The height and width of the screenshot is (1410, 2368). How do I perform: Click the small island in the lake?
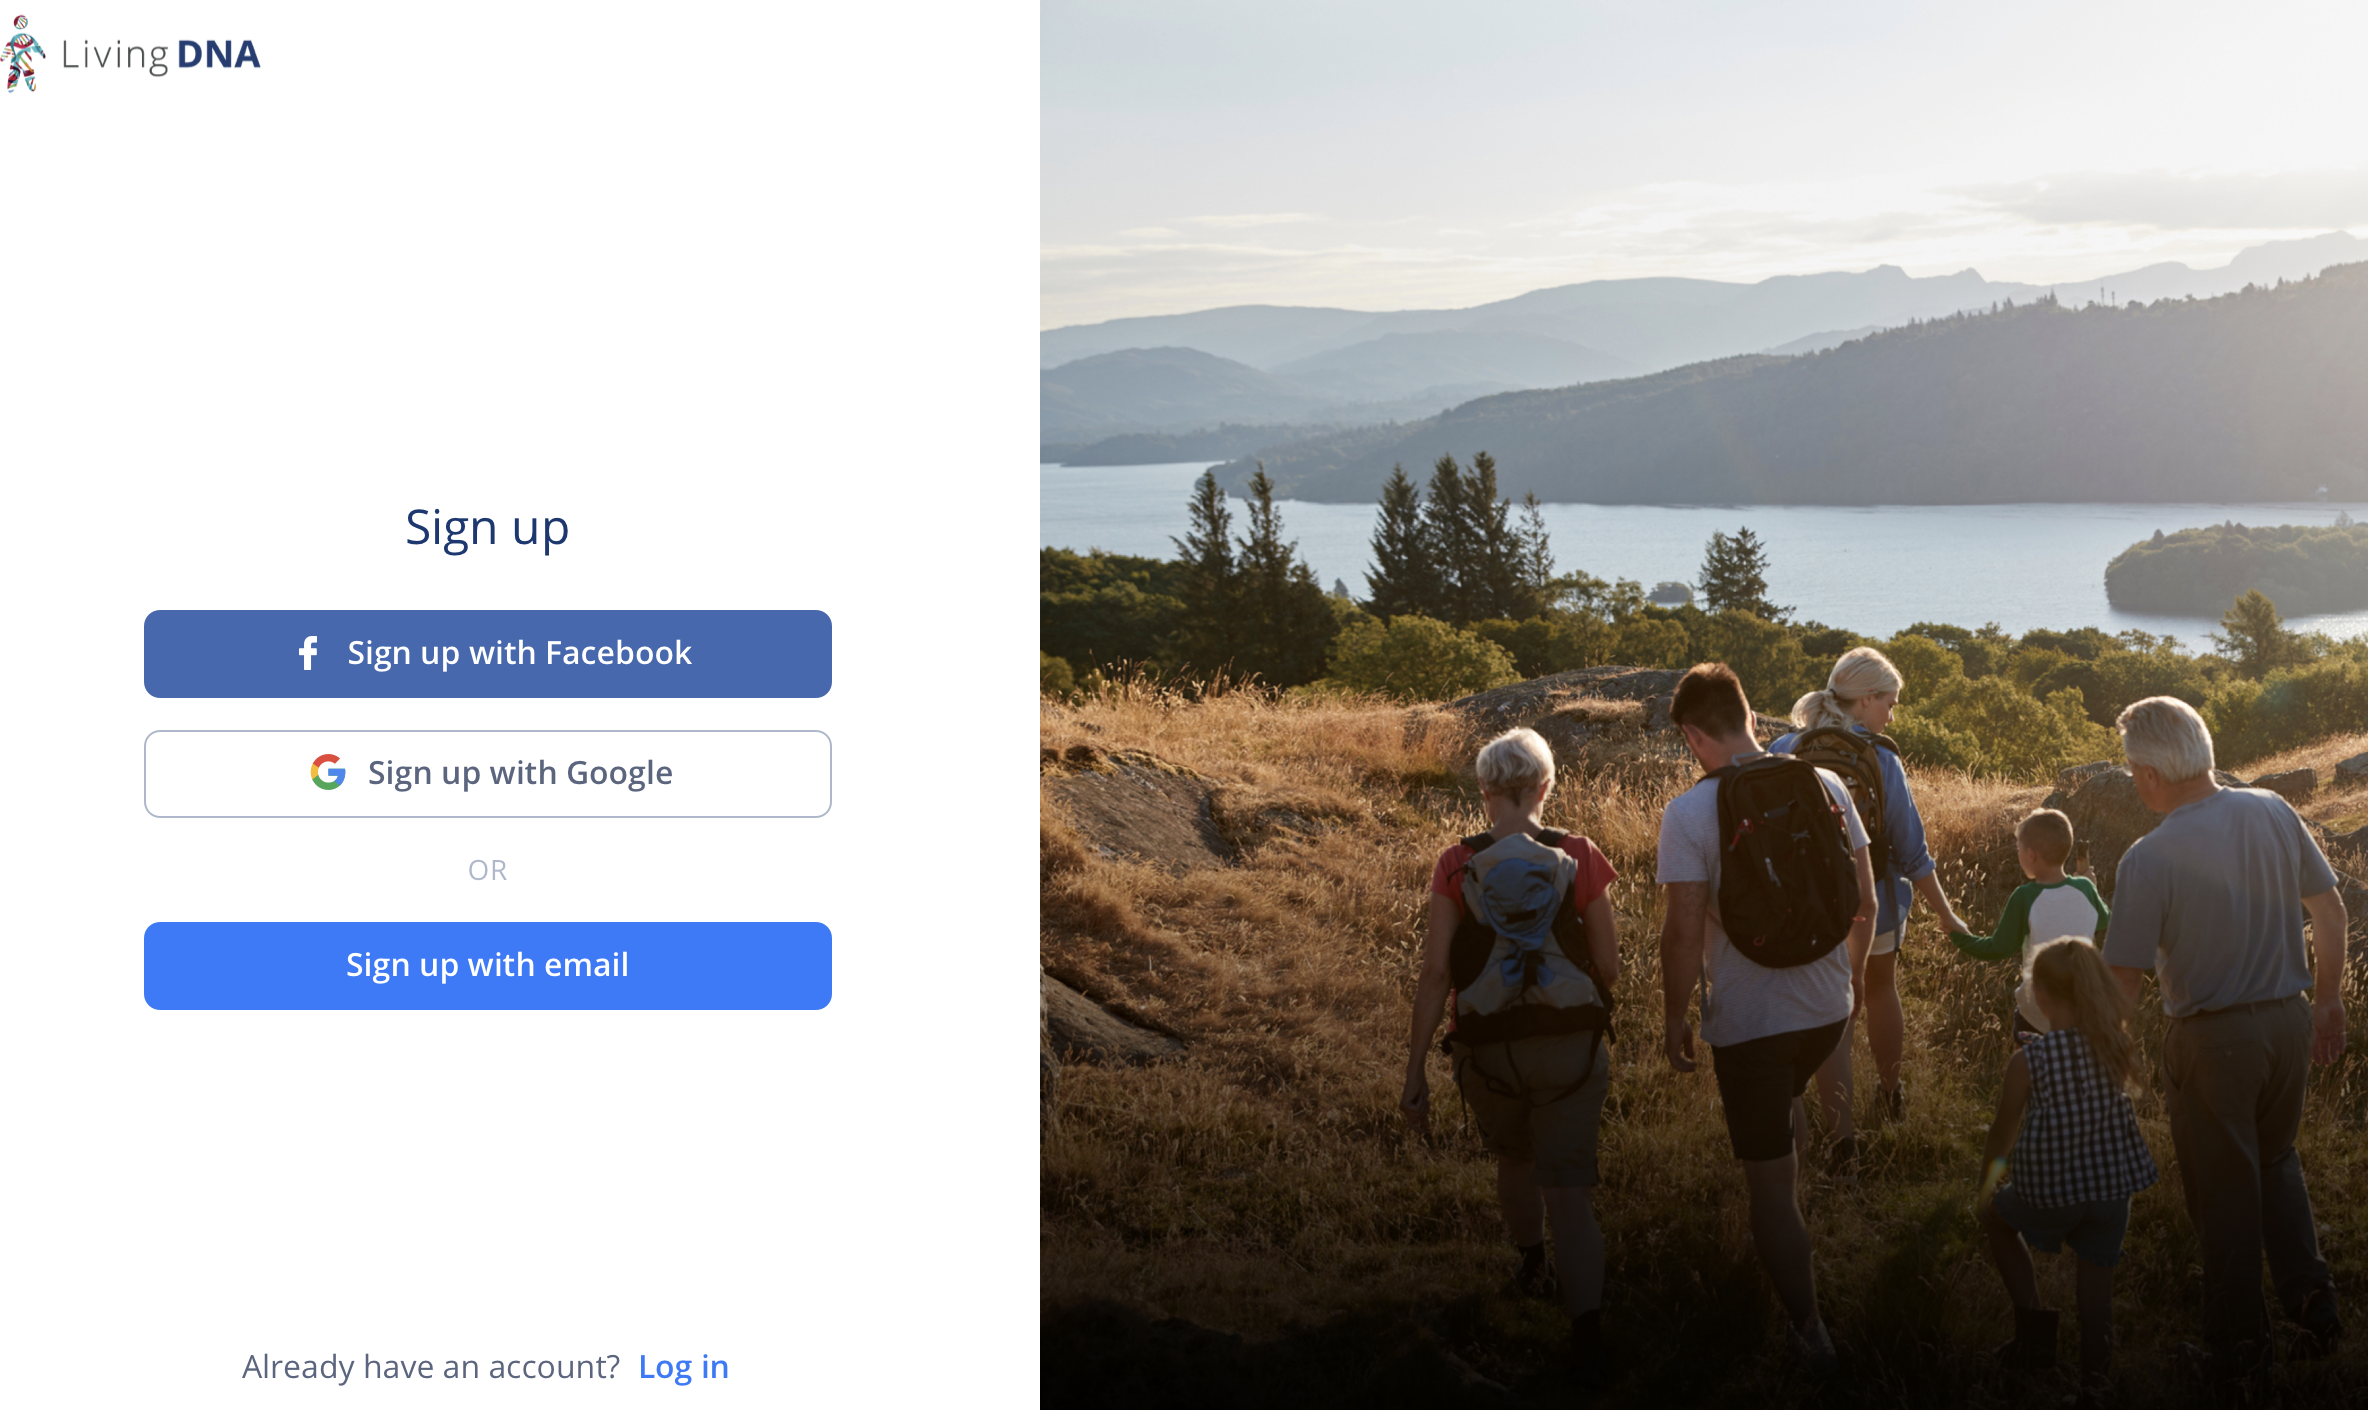(x=2235, y=568)
